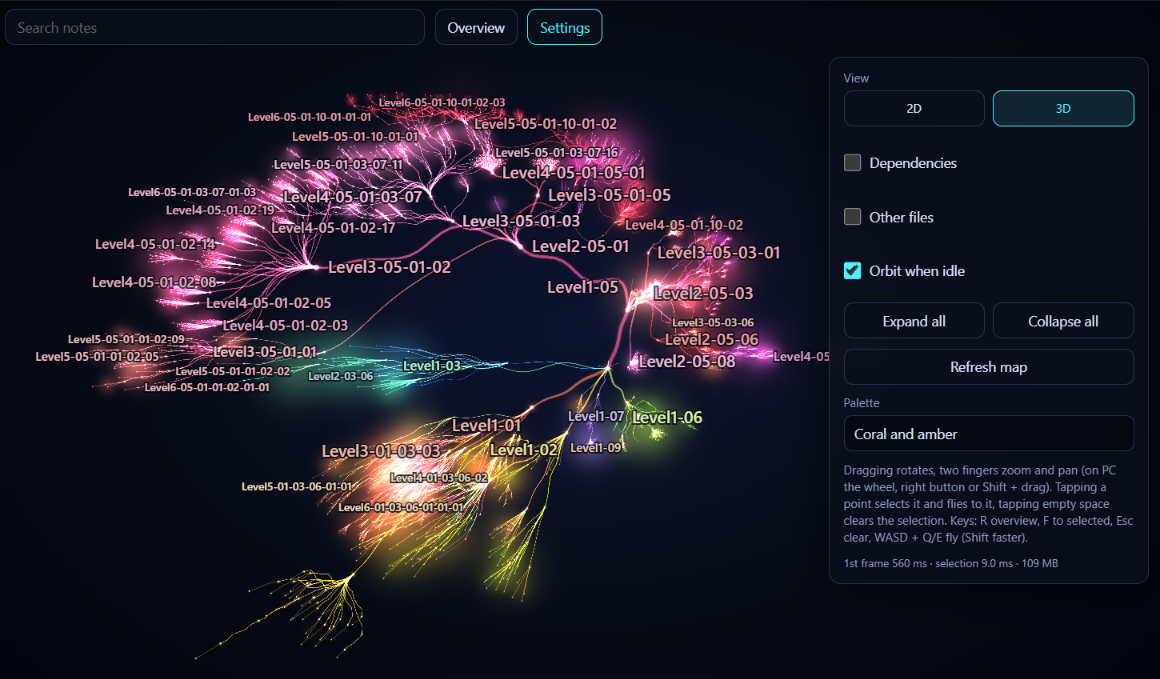Viewport: 1160px width, 679px height.
Task: Select the Level1-07 node label
Action: coord(596,416)
